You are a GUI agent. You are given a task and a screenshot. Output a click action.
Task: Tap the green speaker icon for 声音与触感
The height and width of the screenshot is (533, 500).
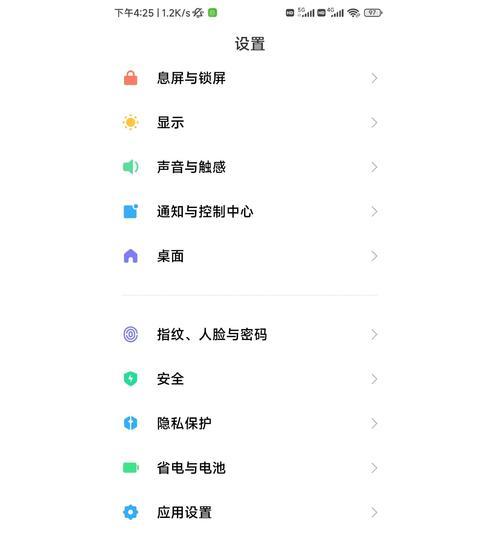131,167
